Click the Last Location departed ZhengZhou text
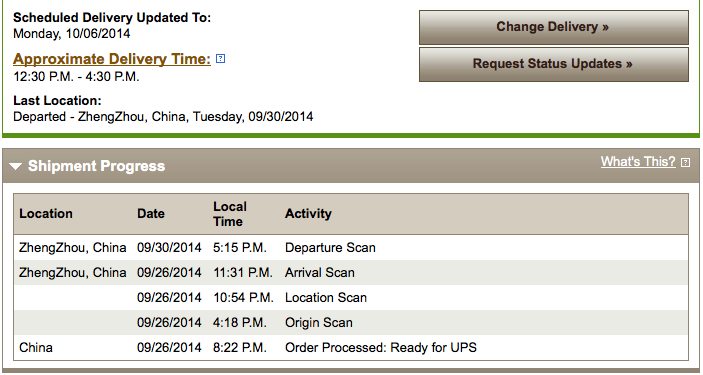 pos(163,117)
